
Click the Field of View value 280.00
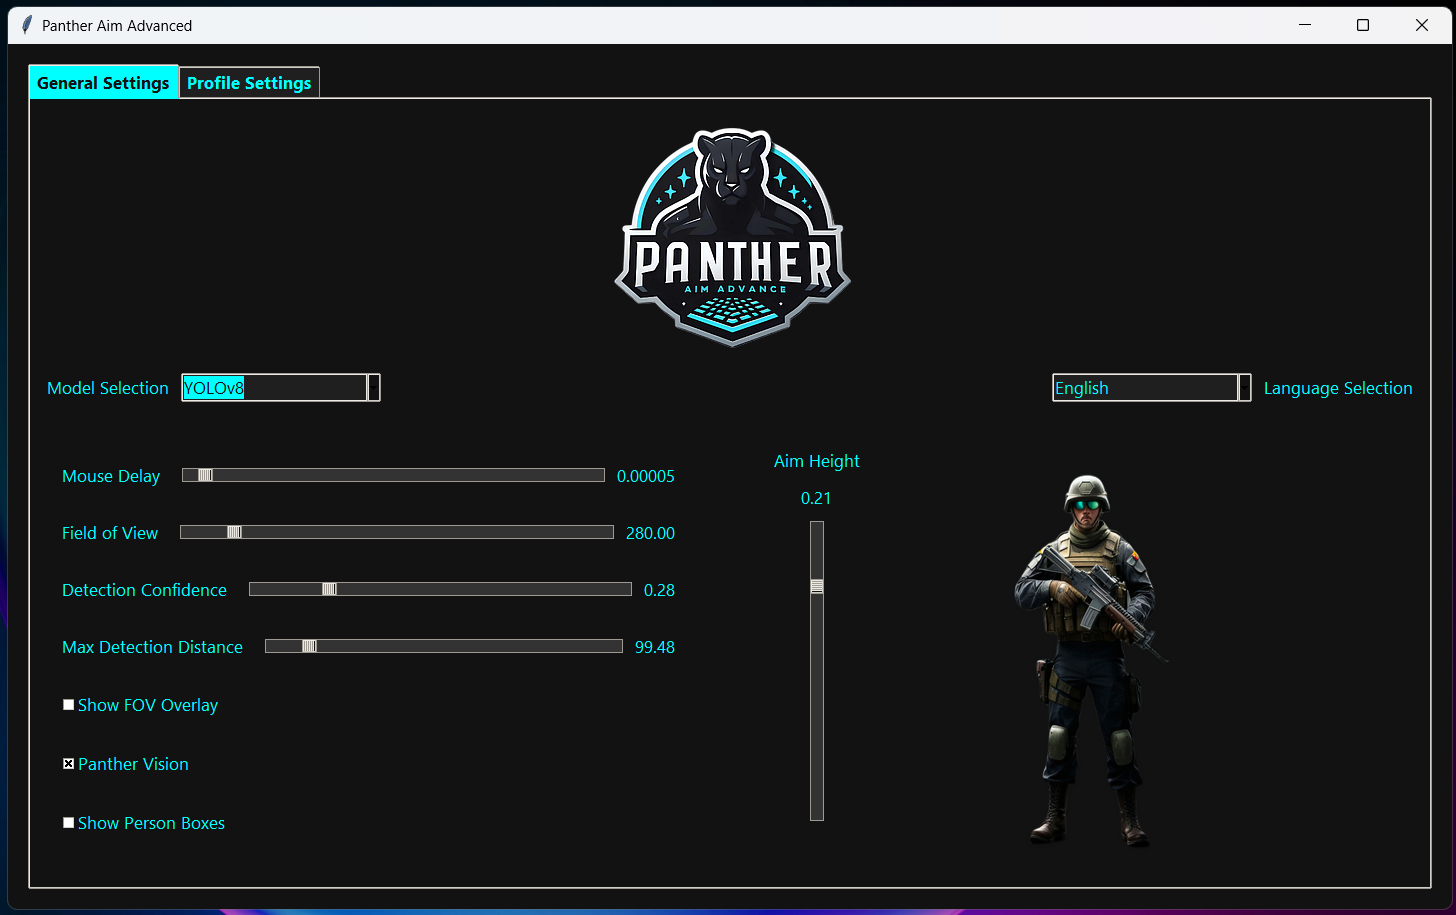point(650,533)
